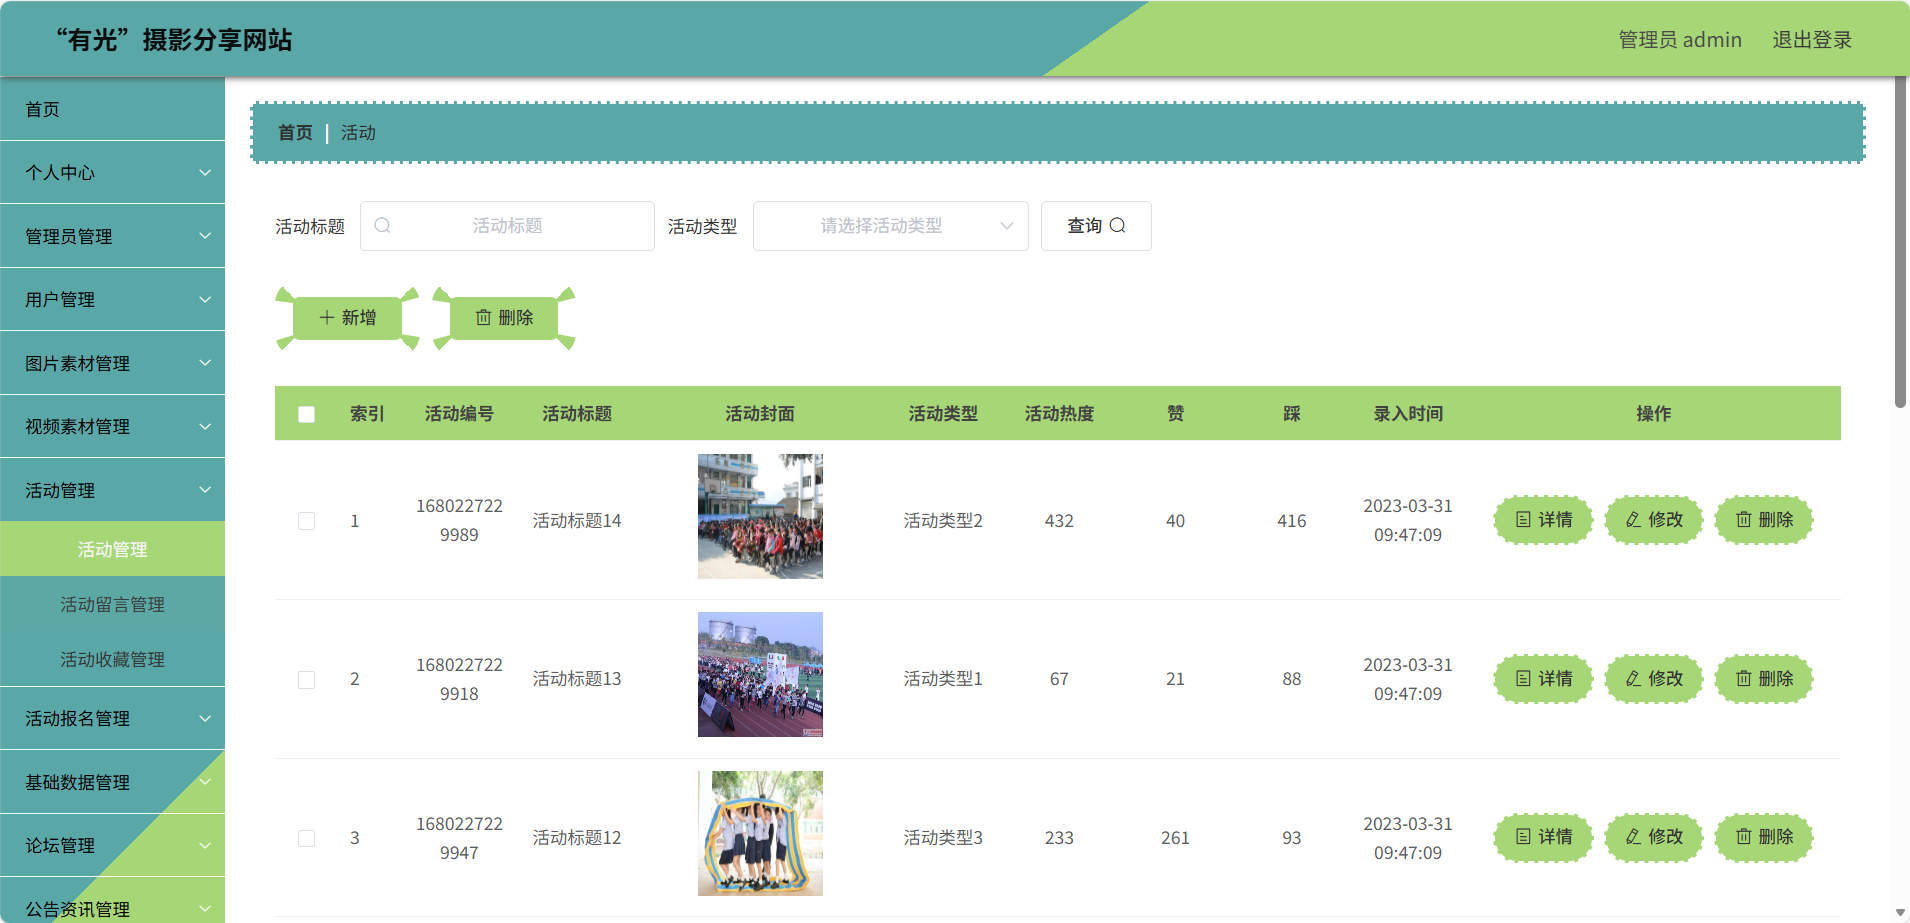Click 首页 in the breadcrumb

coord(295,133)
